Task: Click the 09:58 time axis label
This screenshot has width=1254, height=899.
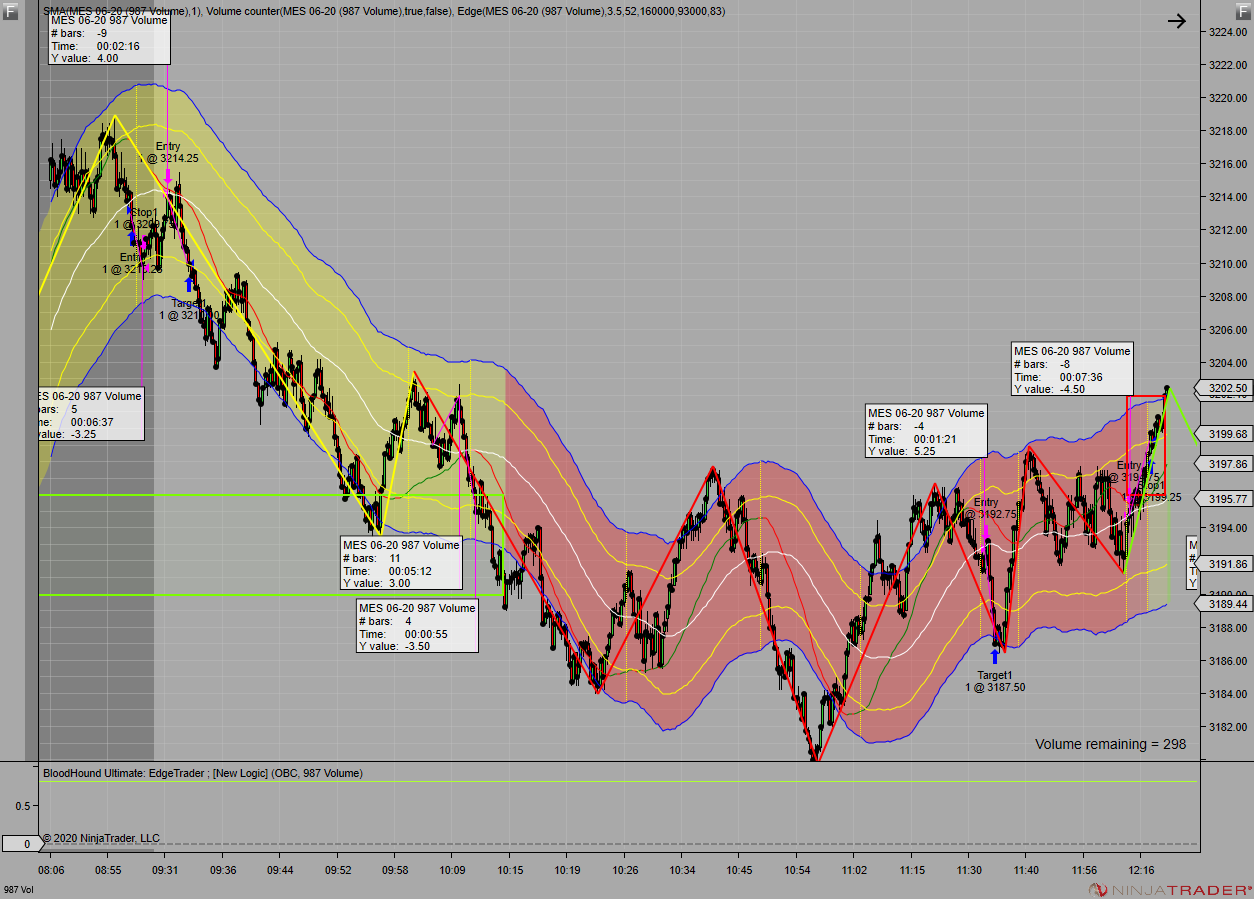Action: pyautogui.click(x=395, y=871)
